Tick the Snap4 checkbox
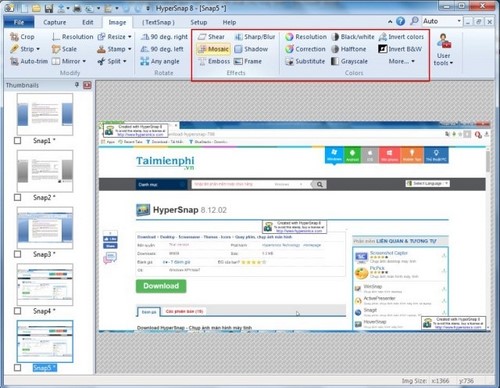The image size is (500, 388). [x=18, y=311]
